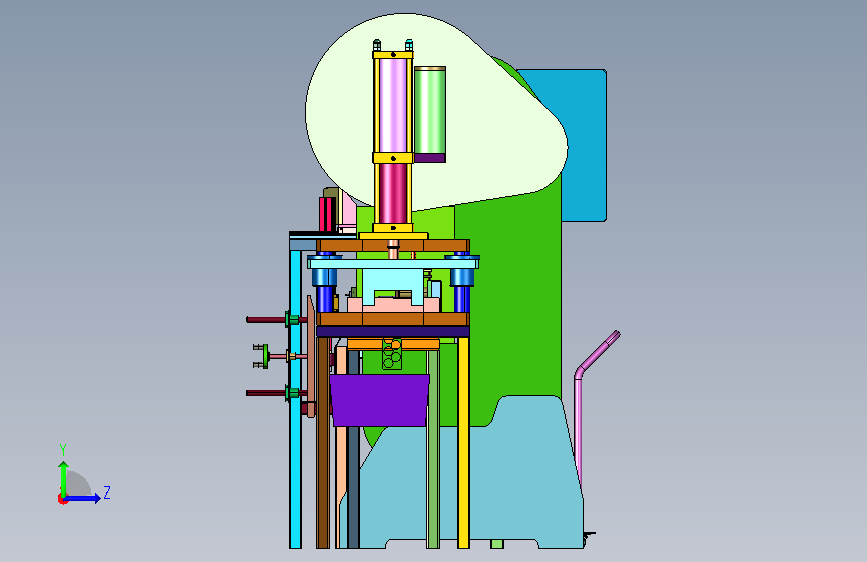Select the purple trapezoid collection bin
This screenshot has height=562, width=867.
click(379, 400)
